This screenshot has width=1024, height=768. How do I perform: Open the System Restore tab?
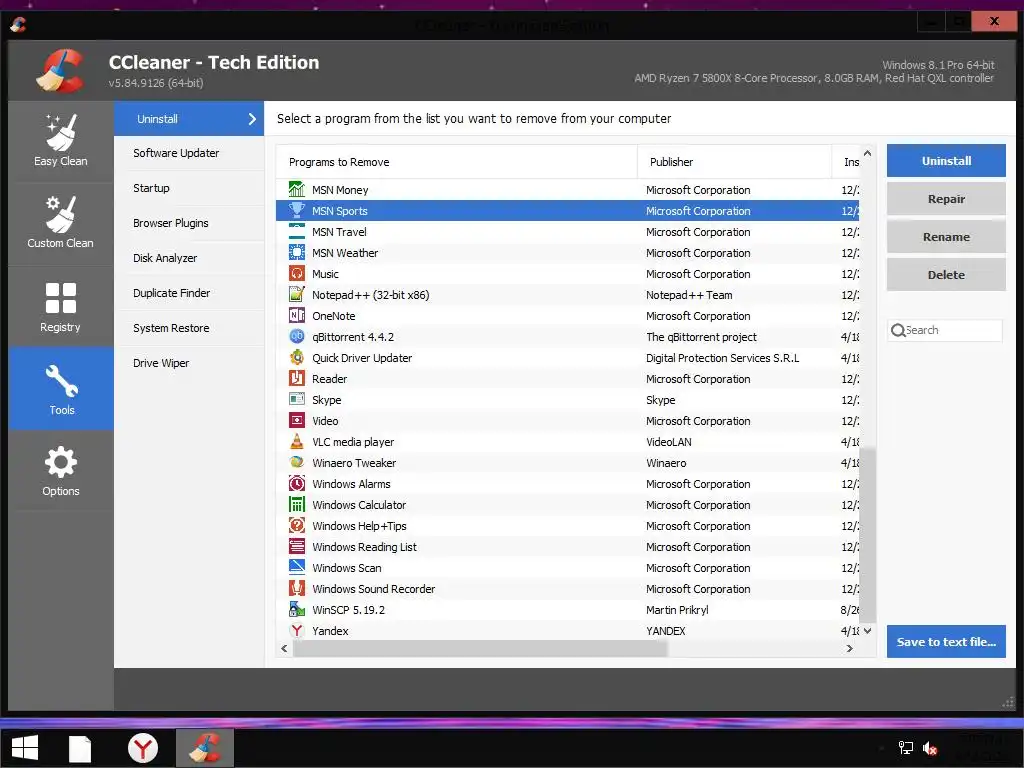(189, 328)
